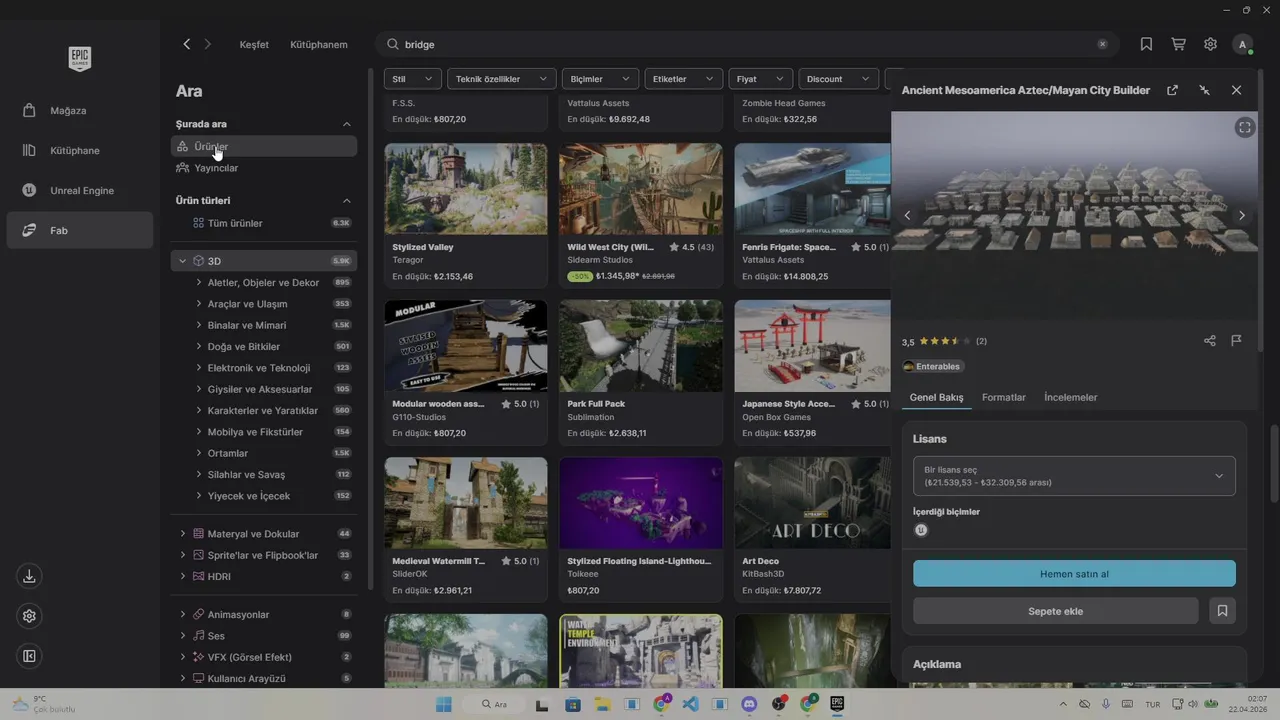Viewport: 1280px width, 720px height.
Task: Open the Mağaza sidebar icon
Action: pyautogui.click(x=29, y=110)
